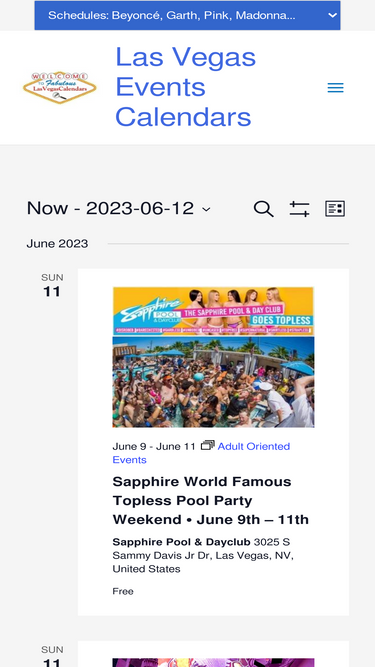Open the Las Vegas Events Calendars title link
Screen dimensions: 375x667
pyautogui.click(x=185, y=87)
